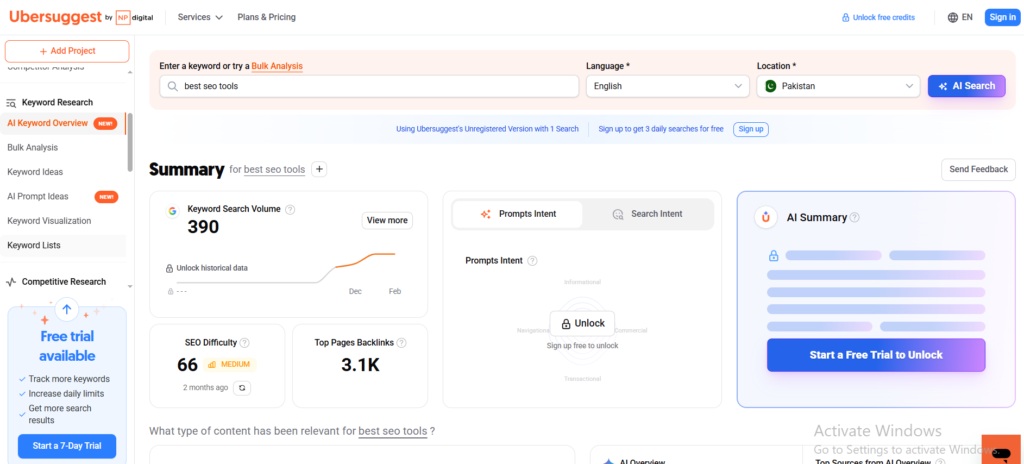This screenshot has height=464, width=1024.
Task: Open the Location dropdown showing Pakistan
Action: point(838,86)
